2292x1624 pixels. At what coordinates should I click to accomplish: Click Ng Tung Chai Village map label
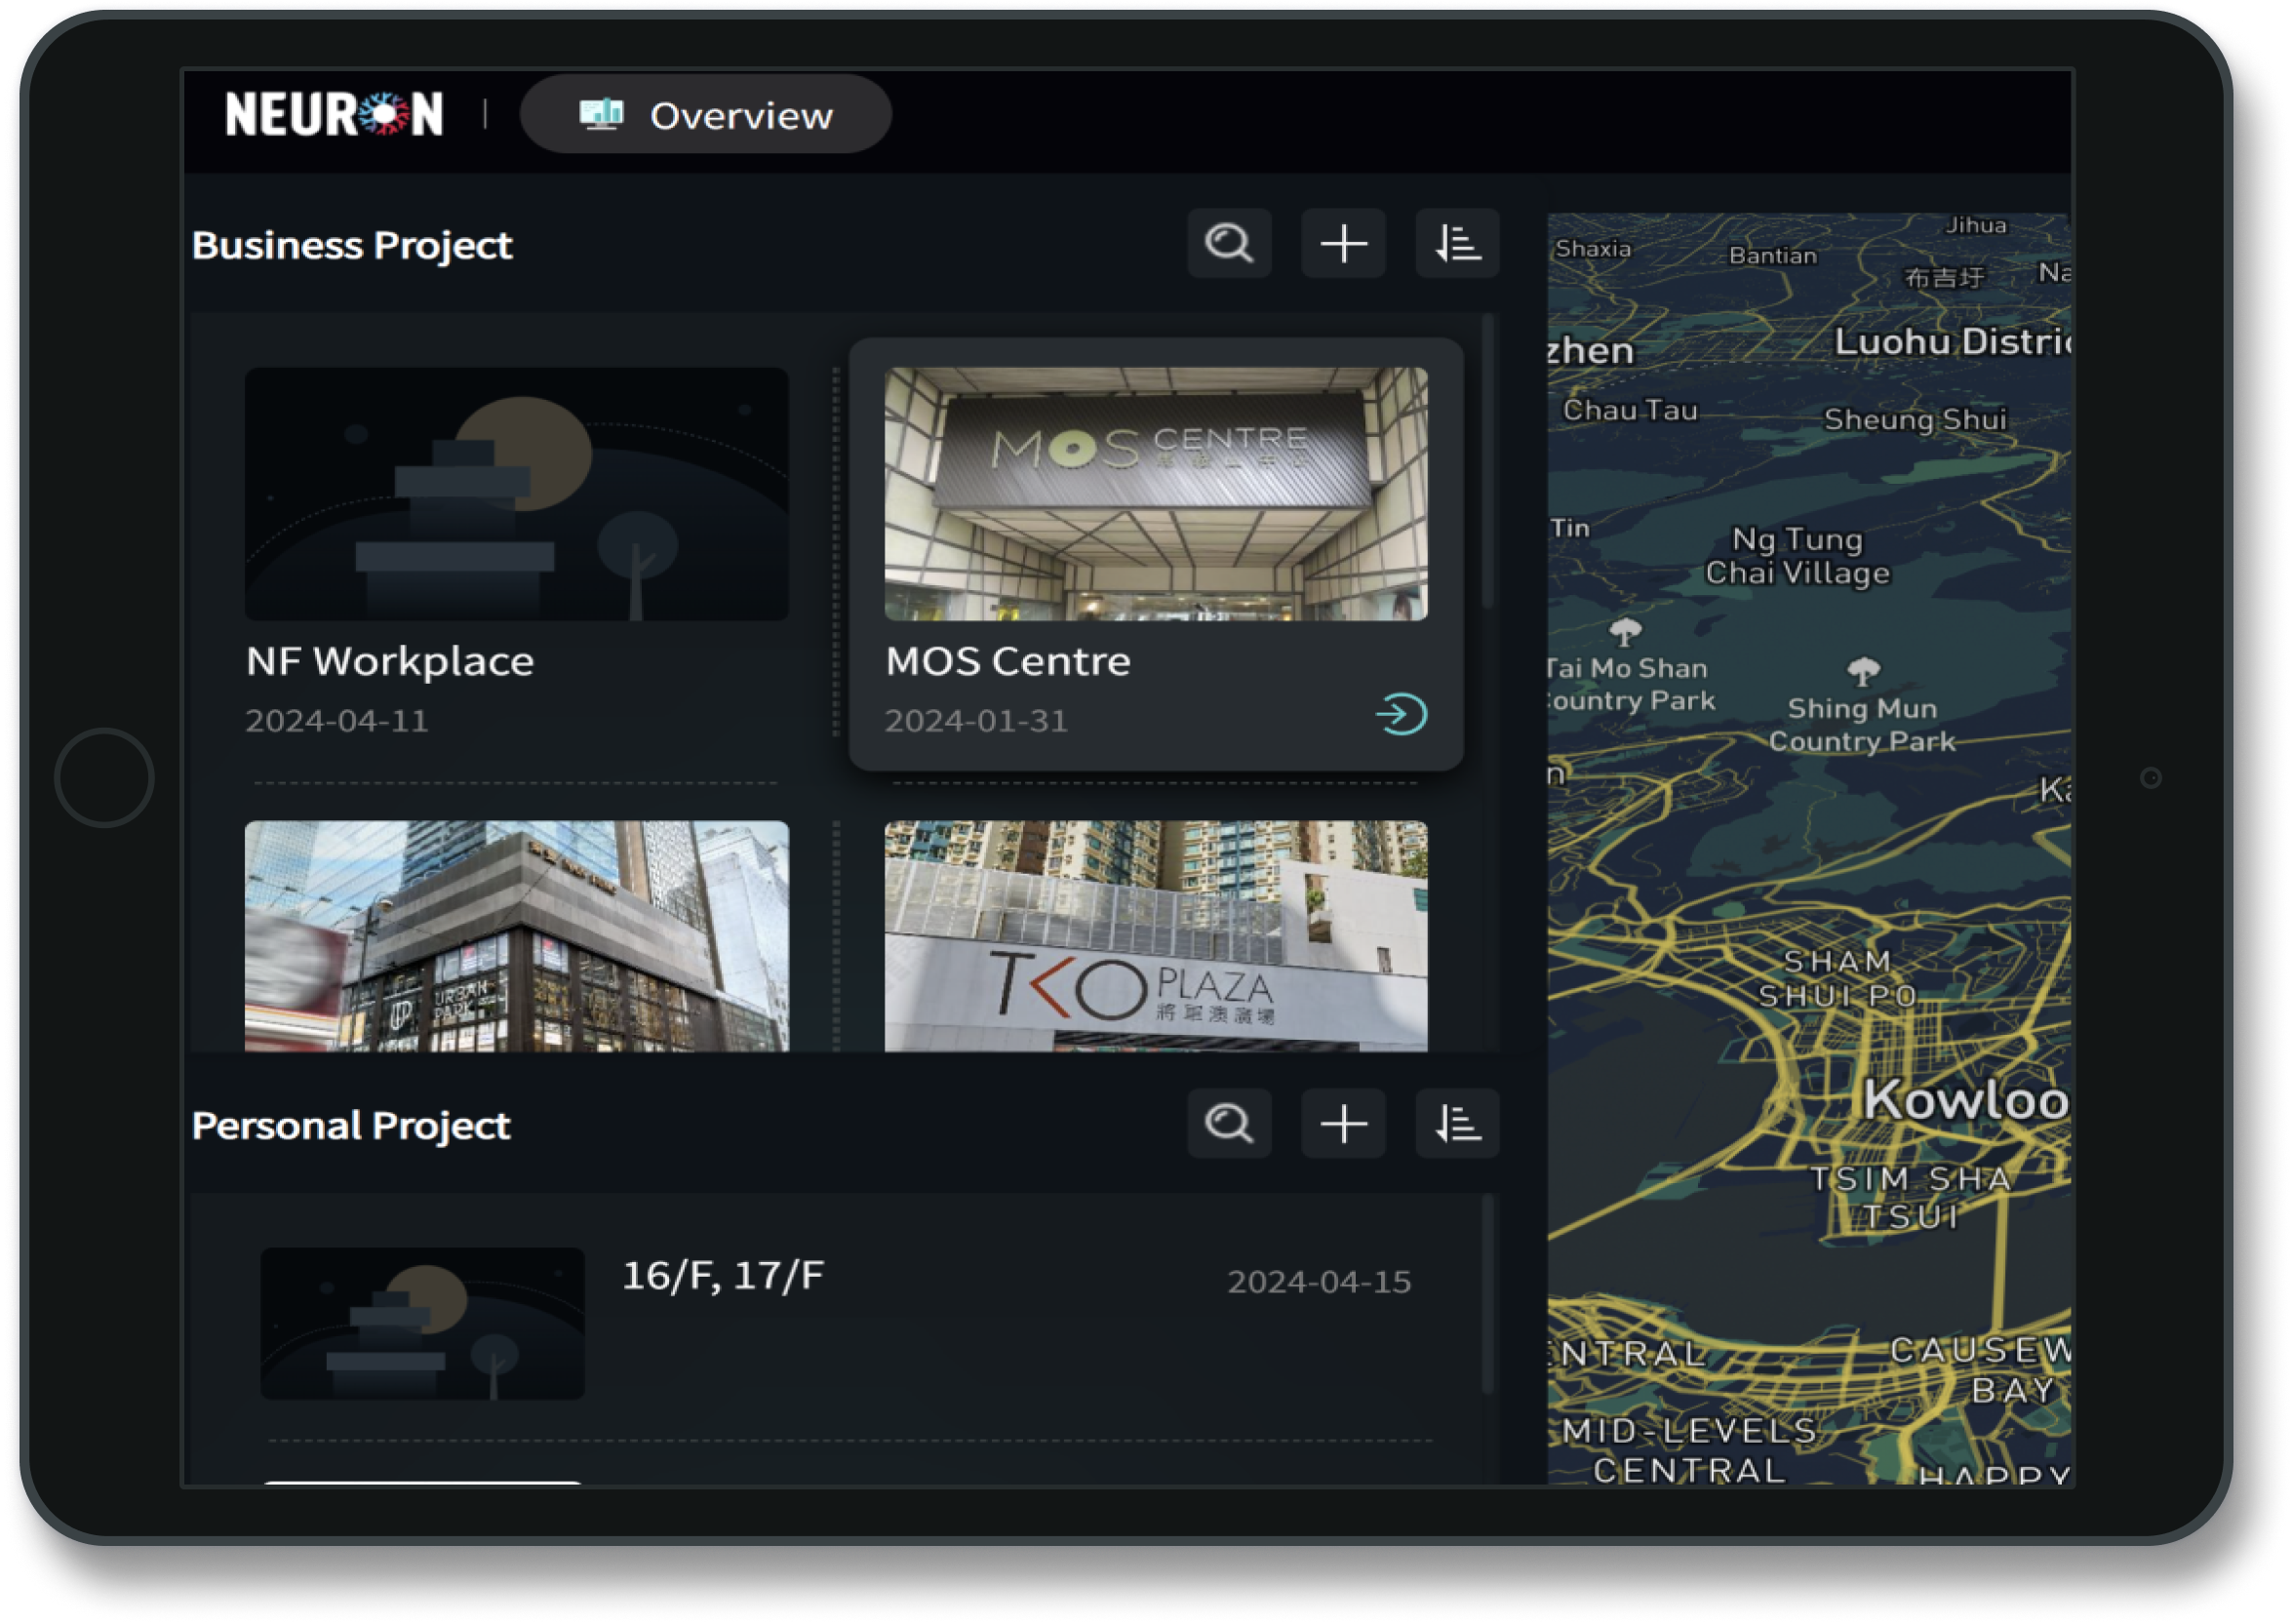pyautogui.click(x=1797, y=556)
